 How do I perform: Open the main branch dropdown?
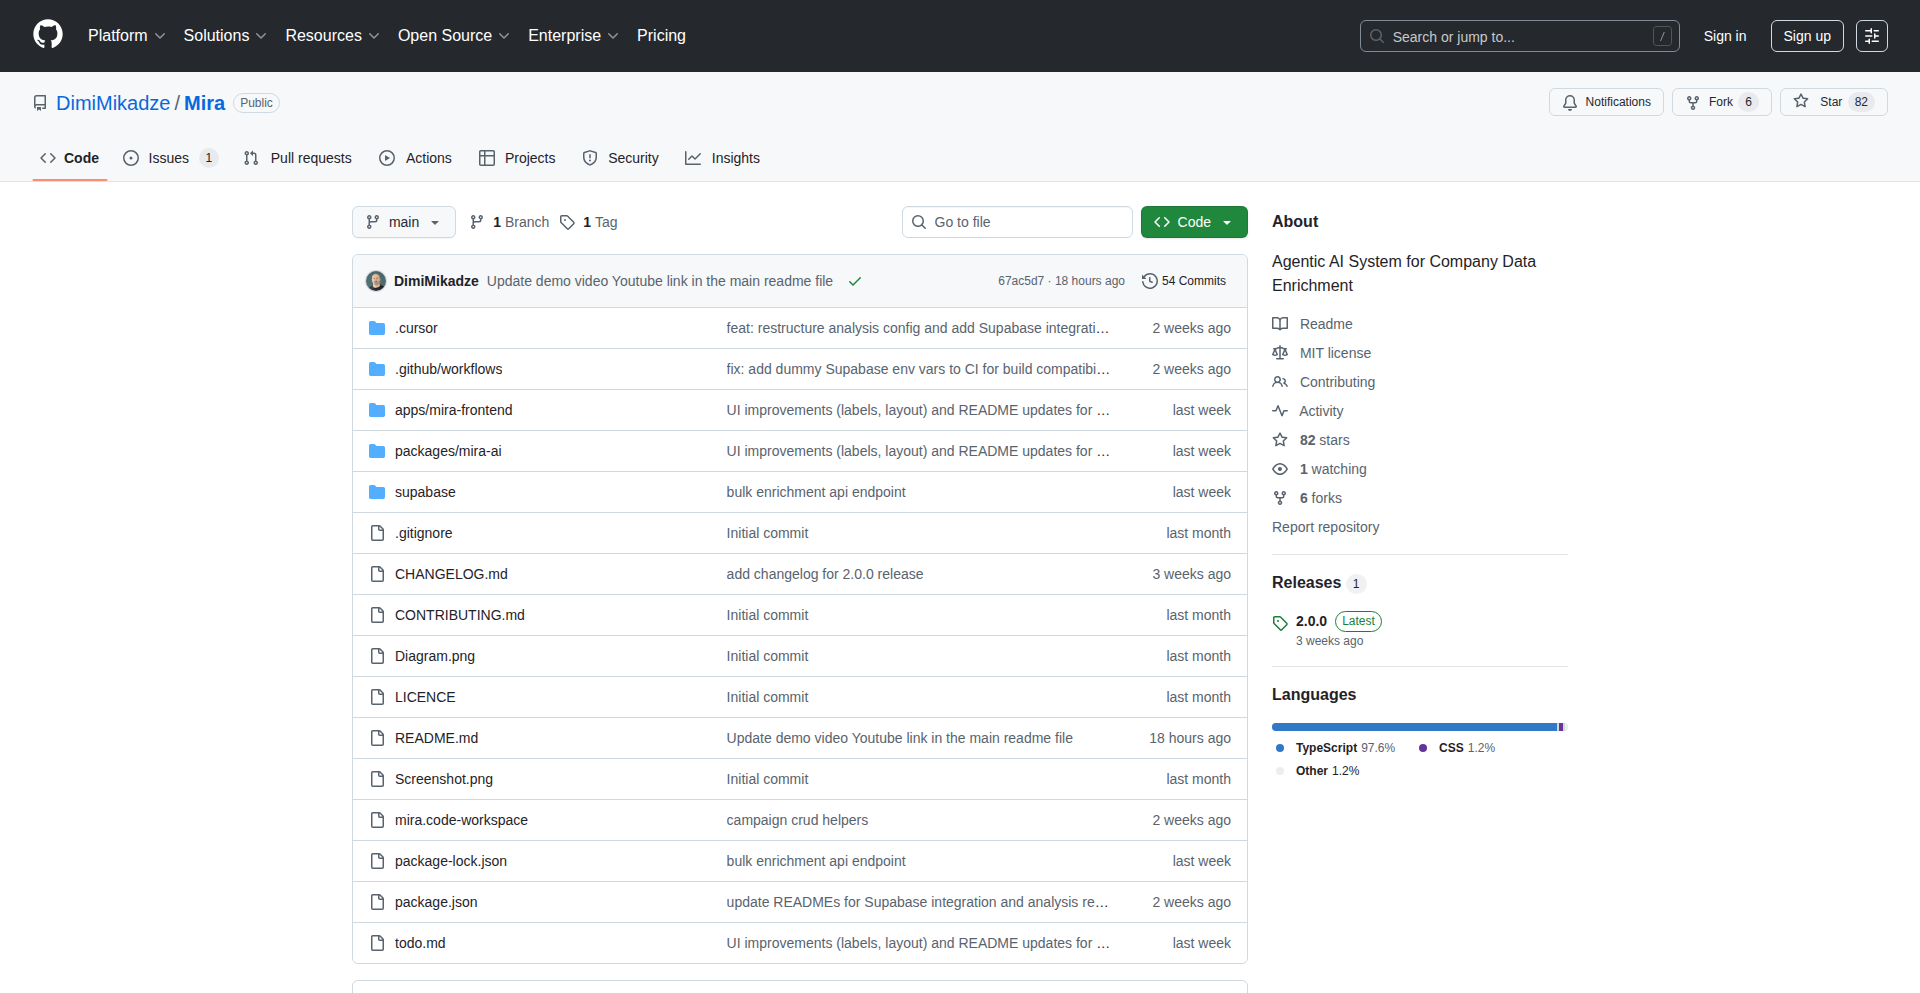[403, 222]
